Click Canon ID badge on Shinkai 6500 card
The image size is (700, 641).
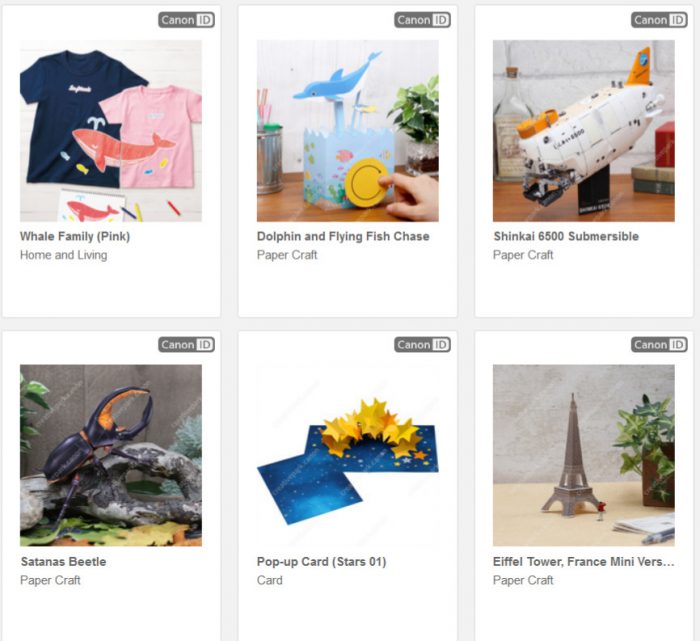(x=659, y=20)
